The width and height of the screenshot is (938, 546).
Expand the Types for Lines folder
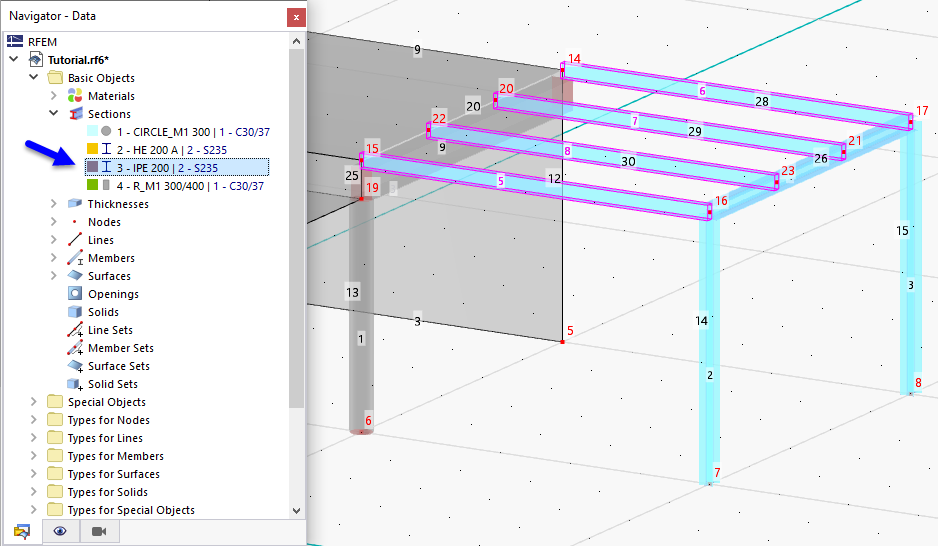(34, 437)
